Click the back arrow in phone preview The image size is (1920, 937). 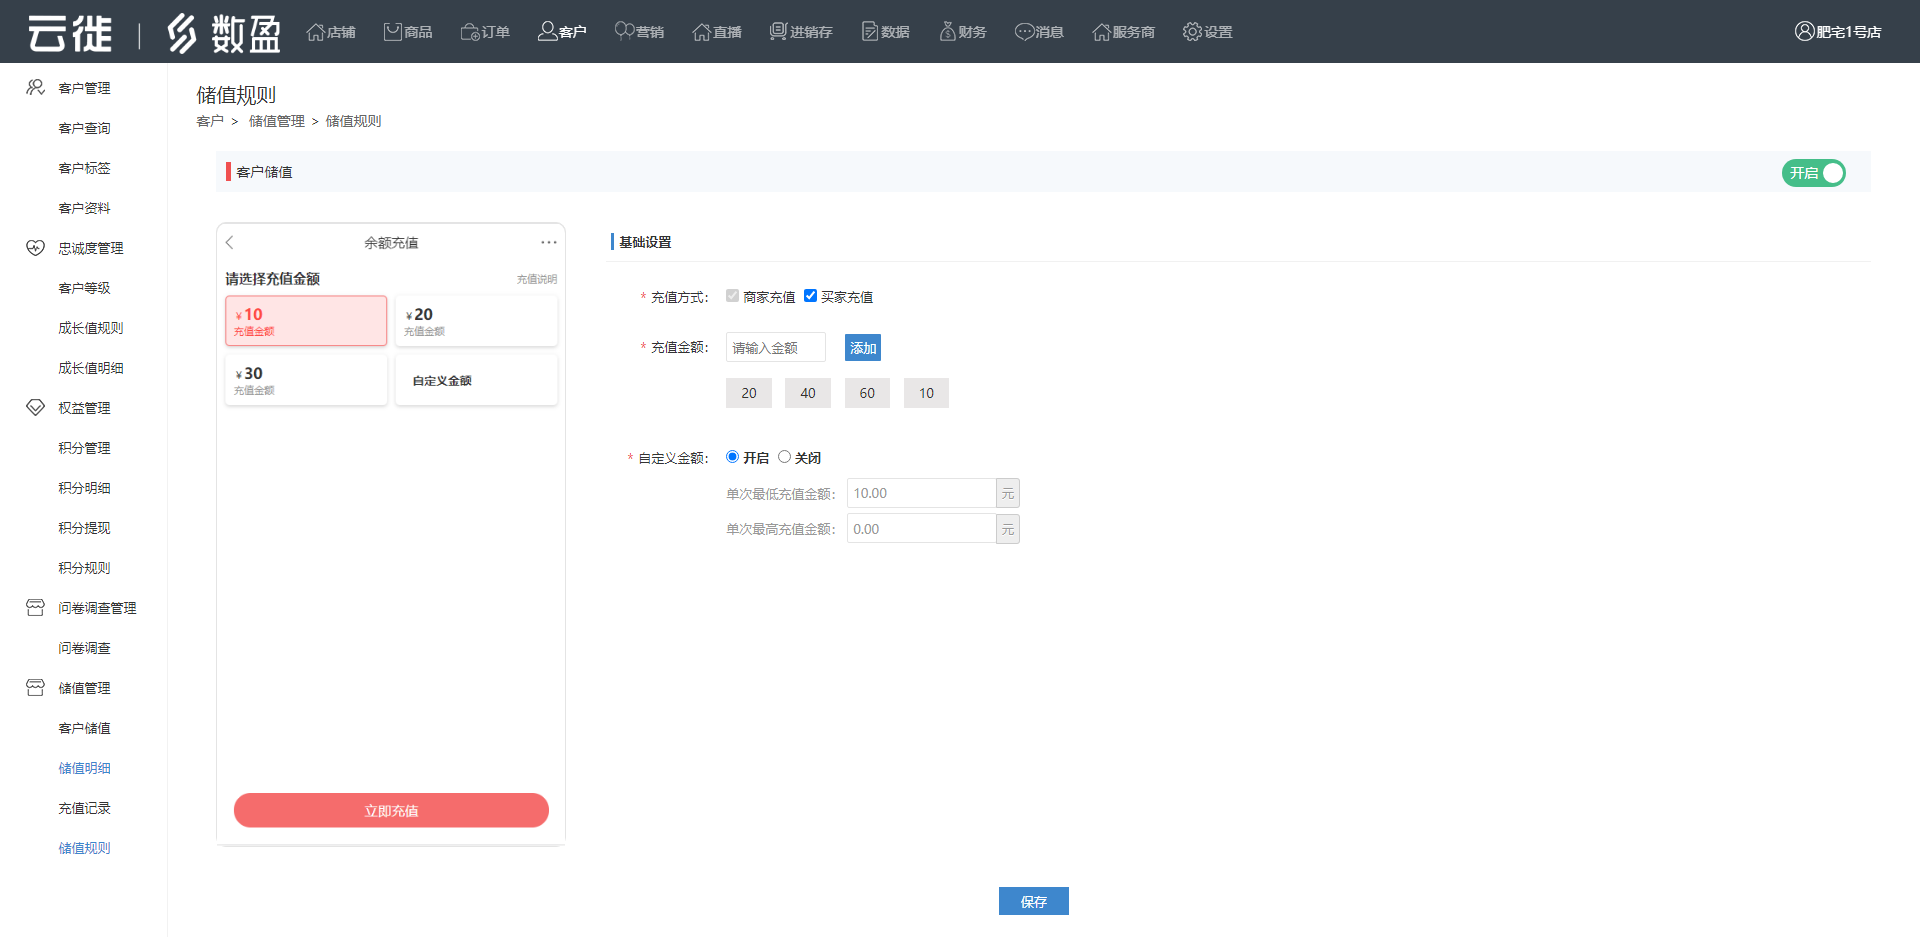(230, 242)
